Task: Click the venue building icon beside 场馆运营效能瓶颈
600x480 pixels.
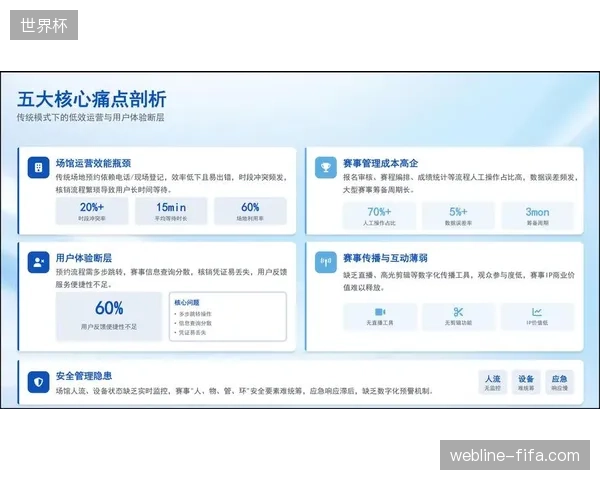Action: (38, 167)
